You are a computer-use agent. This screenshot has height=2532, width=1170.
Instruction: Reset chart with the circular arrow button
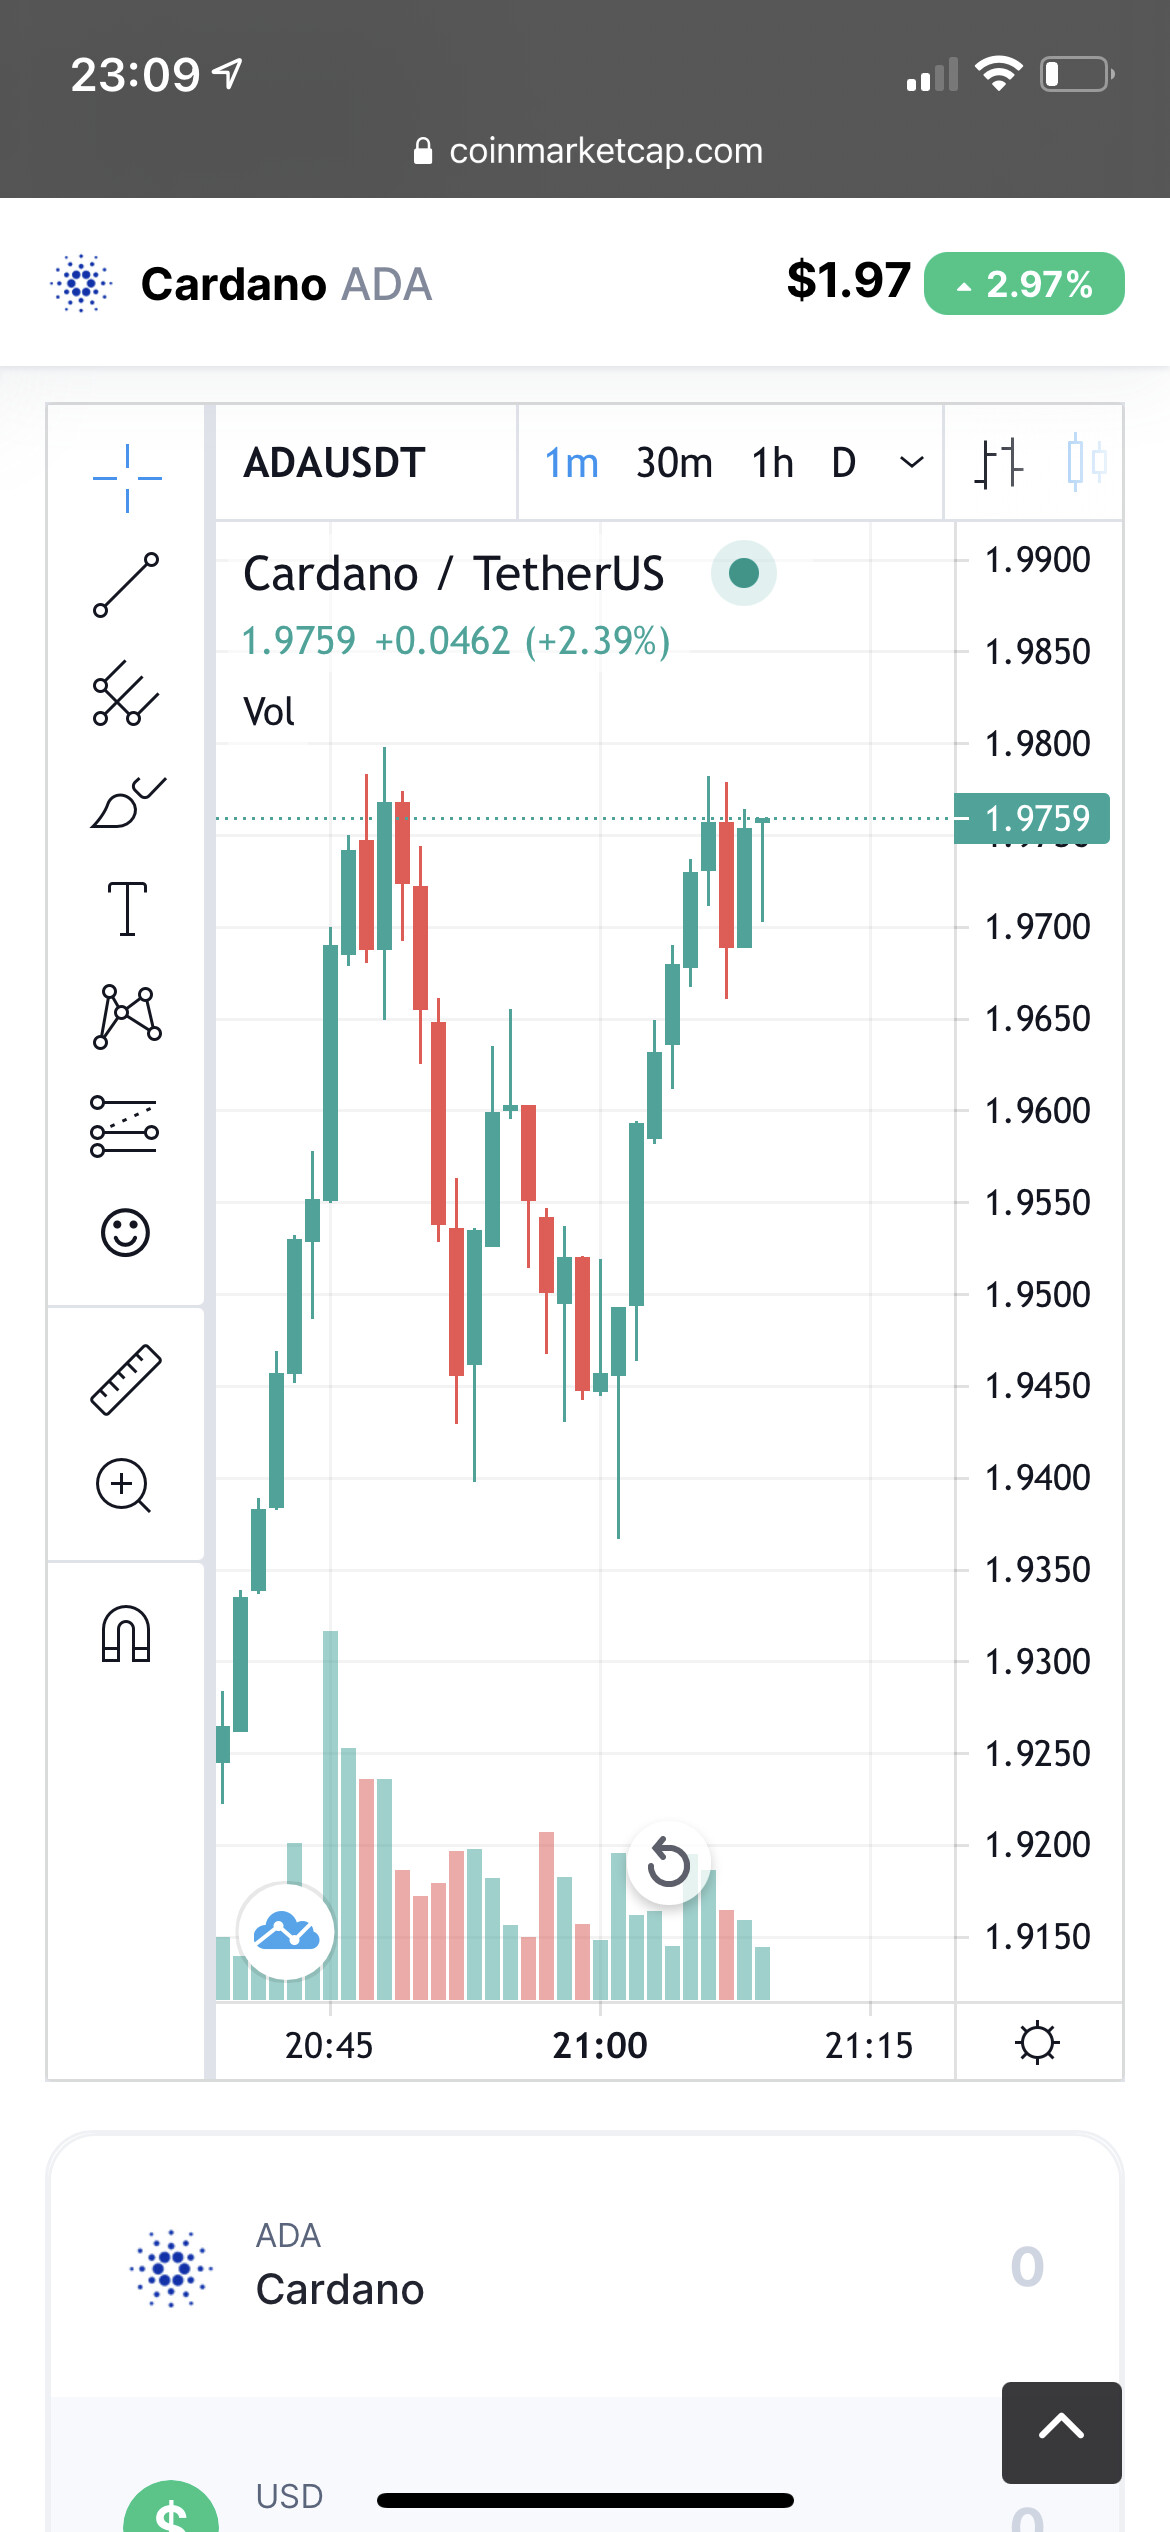(x=668, y=1864)
